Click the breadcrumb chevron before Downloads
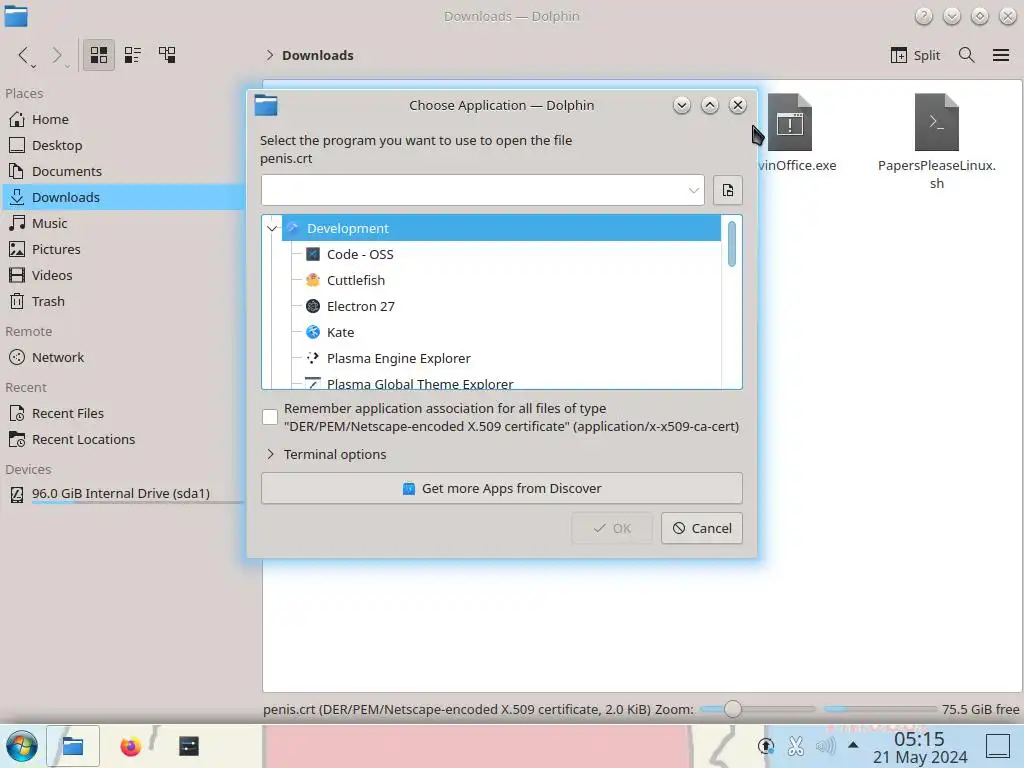Screen dimensions: 1024x768 pyautogui.click(x=270, y=56)
